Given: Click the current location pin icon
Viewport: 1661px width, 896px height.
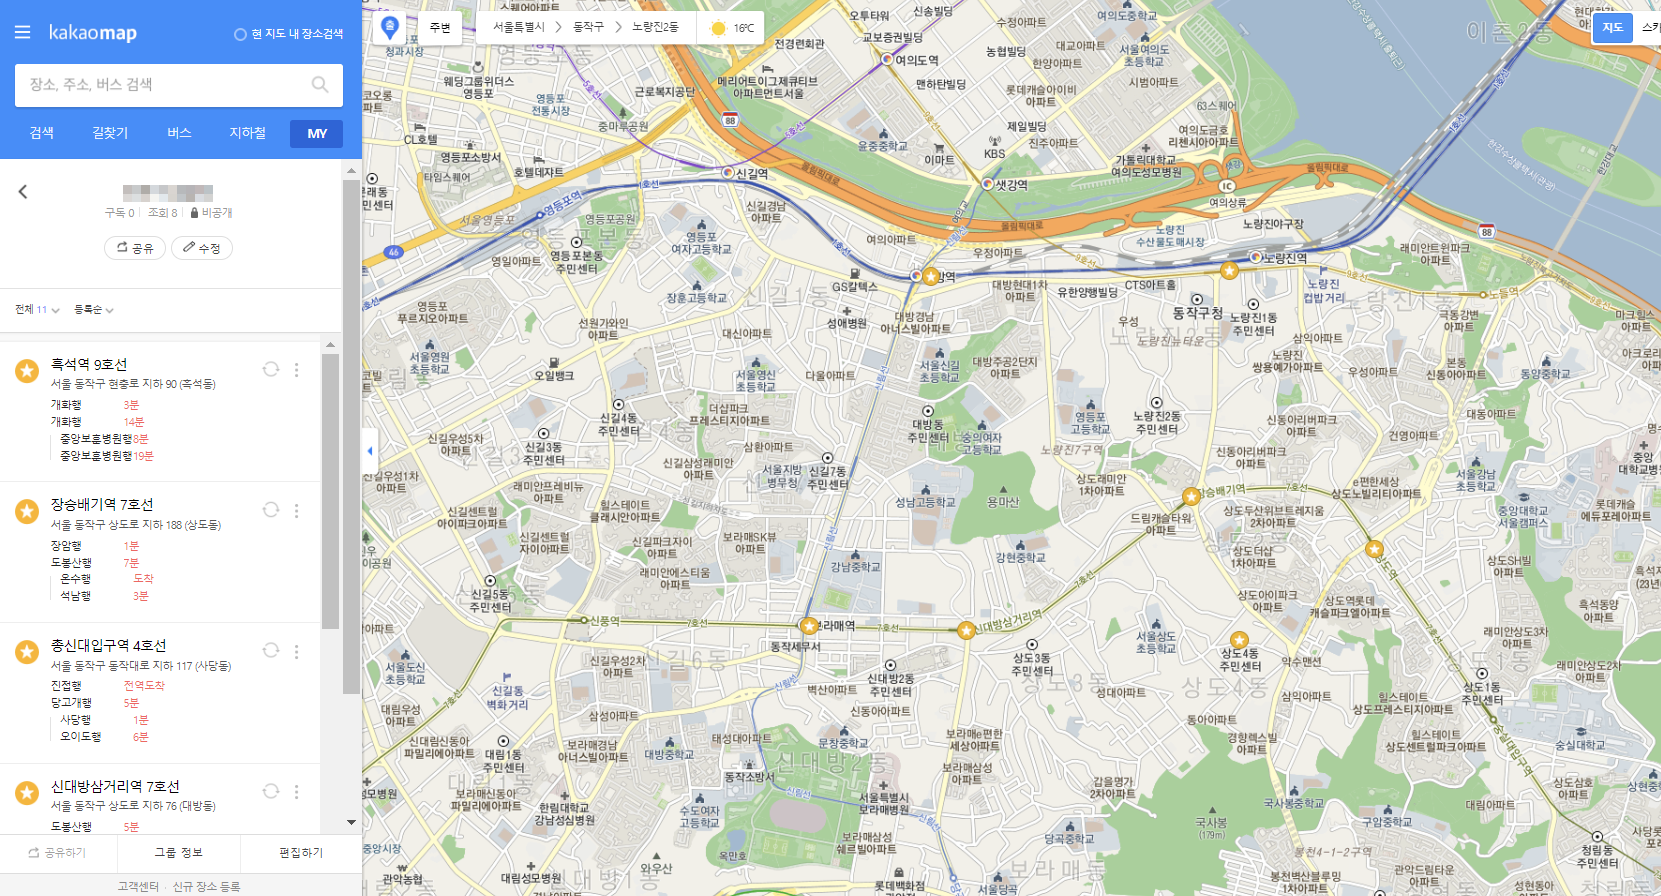Looking at the screenshot, I should point(390,27).
